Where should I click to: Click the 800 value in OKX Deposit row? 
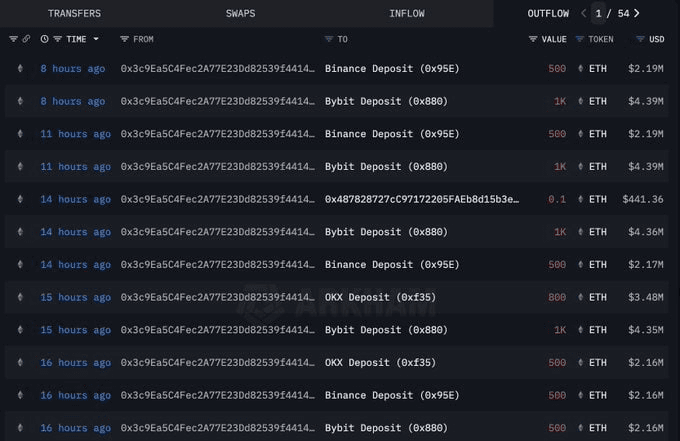coord(557,297)
